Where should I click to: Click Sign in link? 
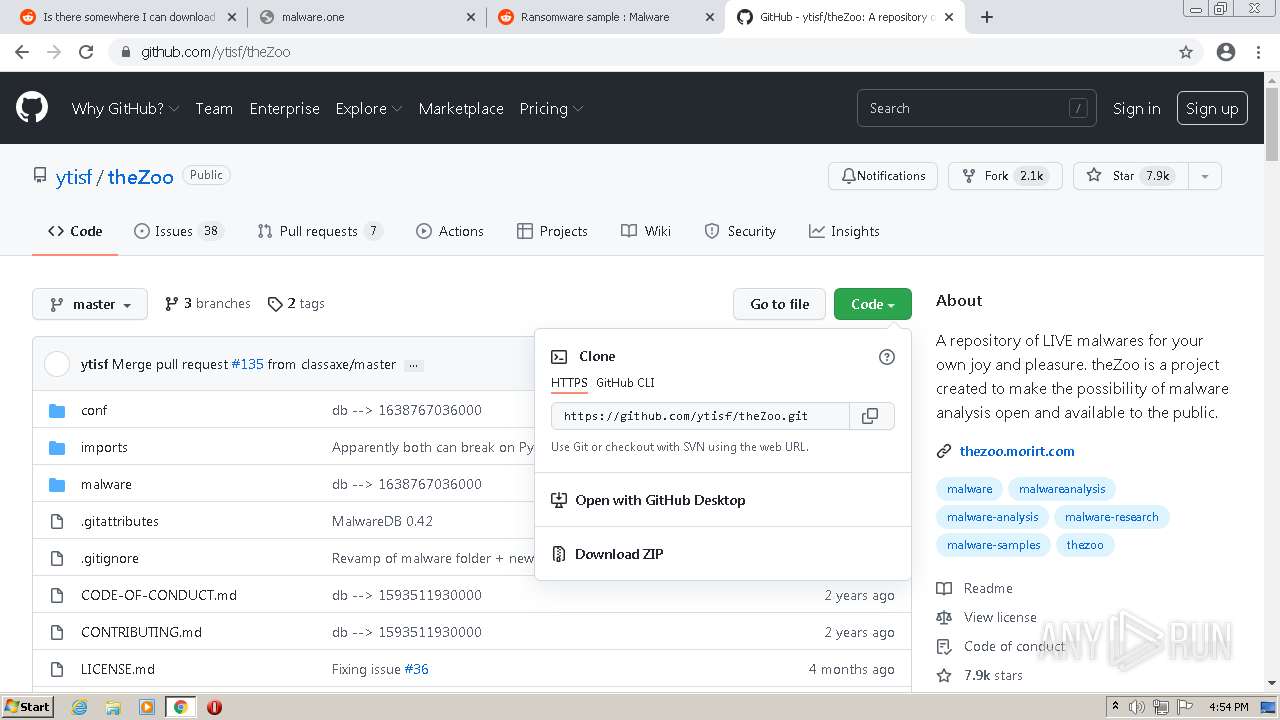pyautogui.click(x=1137, y=109)
